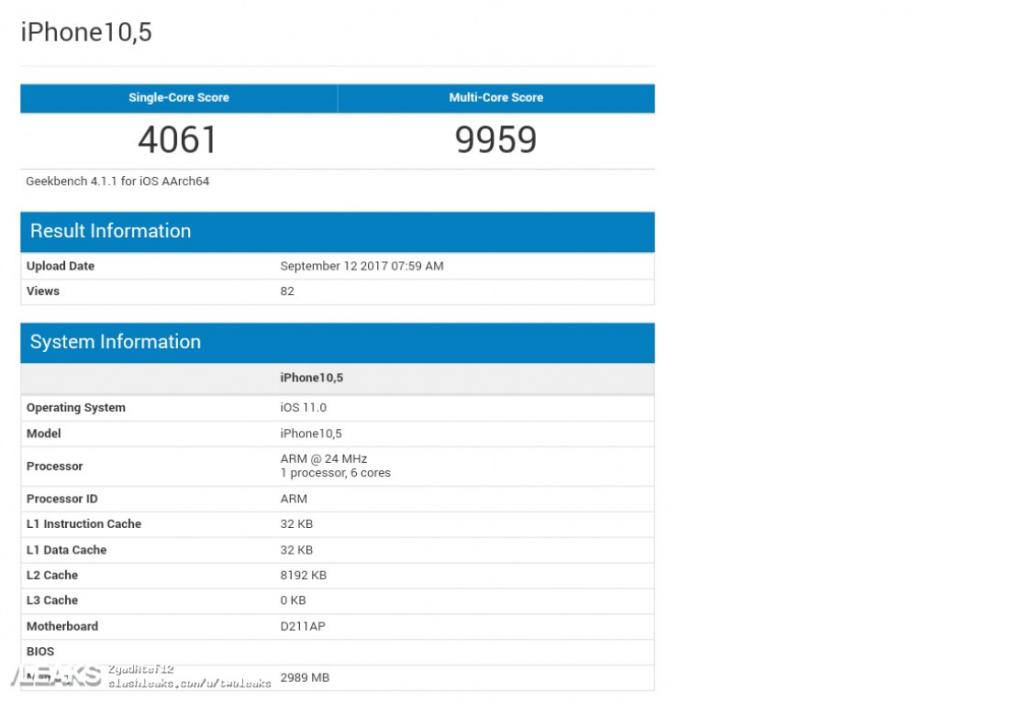Select the ARM value in Processor ID row
1024x704 pixels.
[294, 499]
